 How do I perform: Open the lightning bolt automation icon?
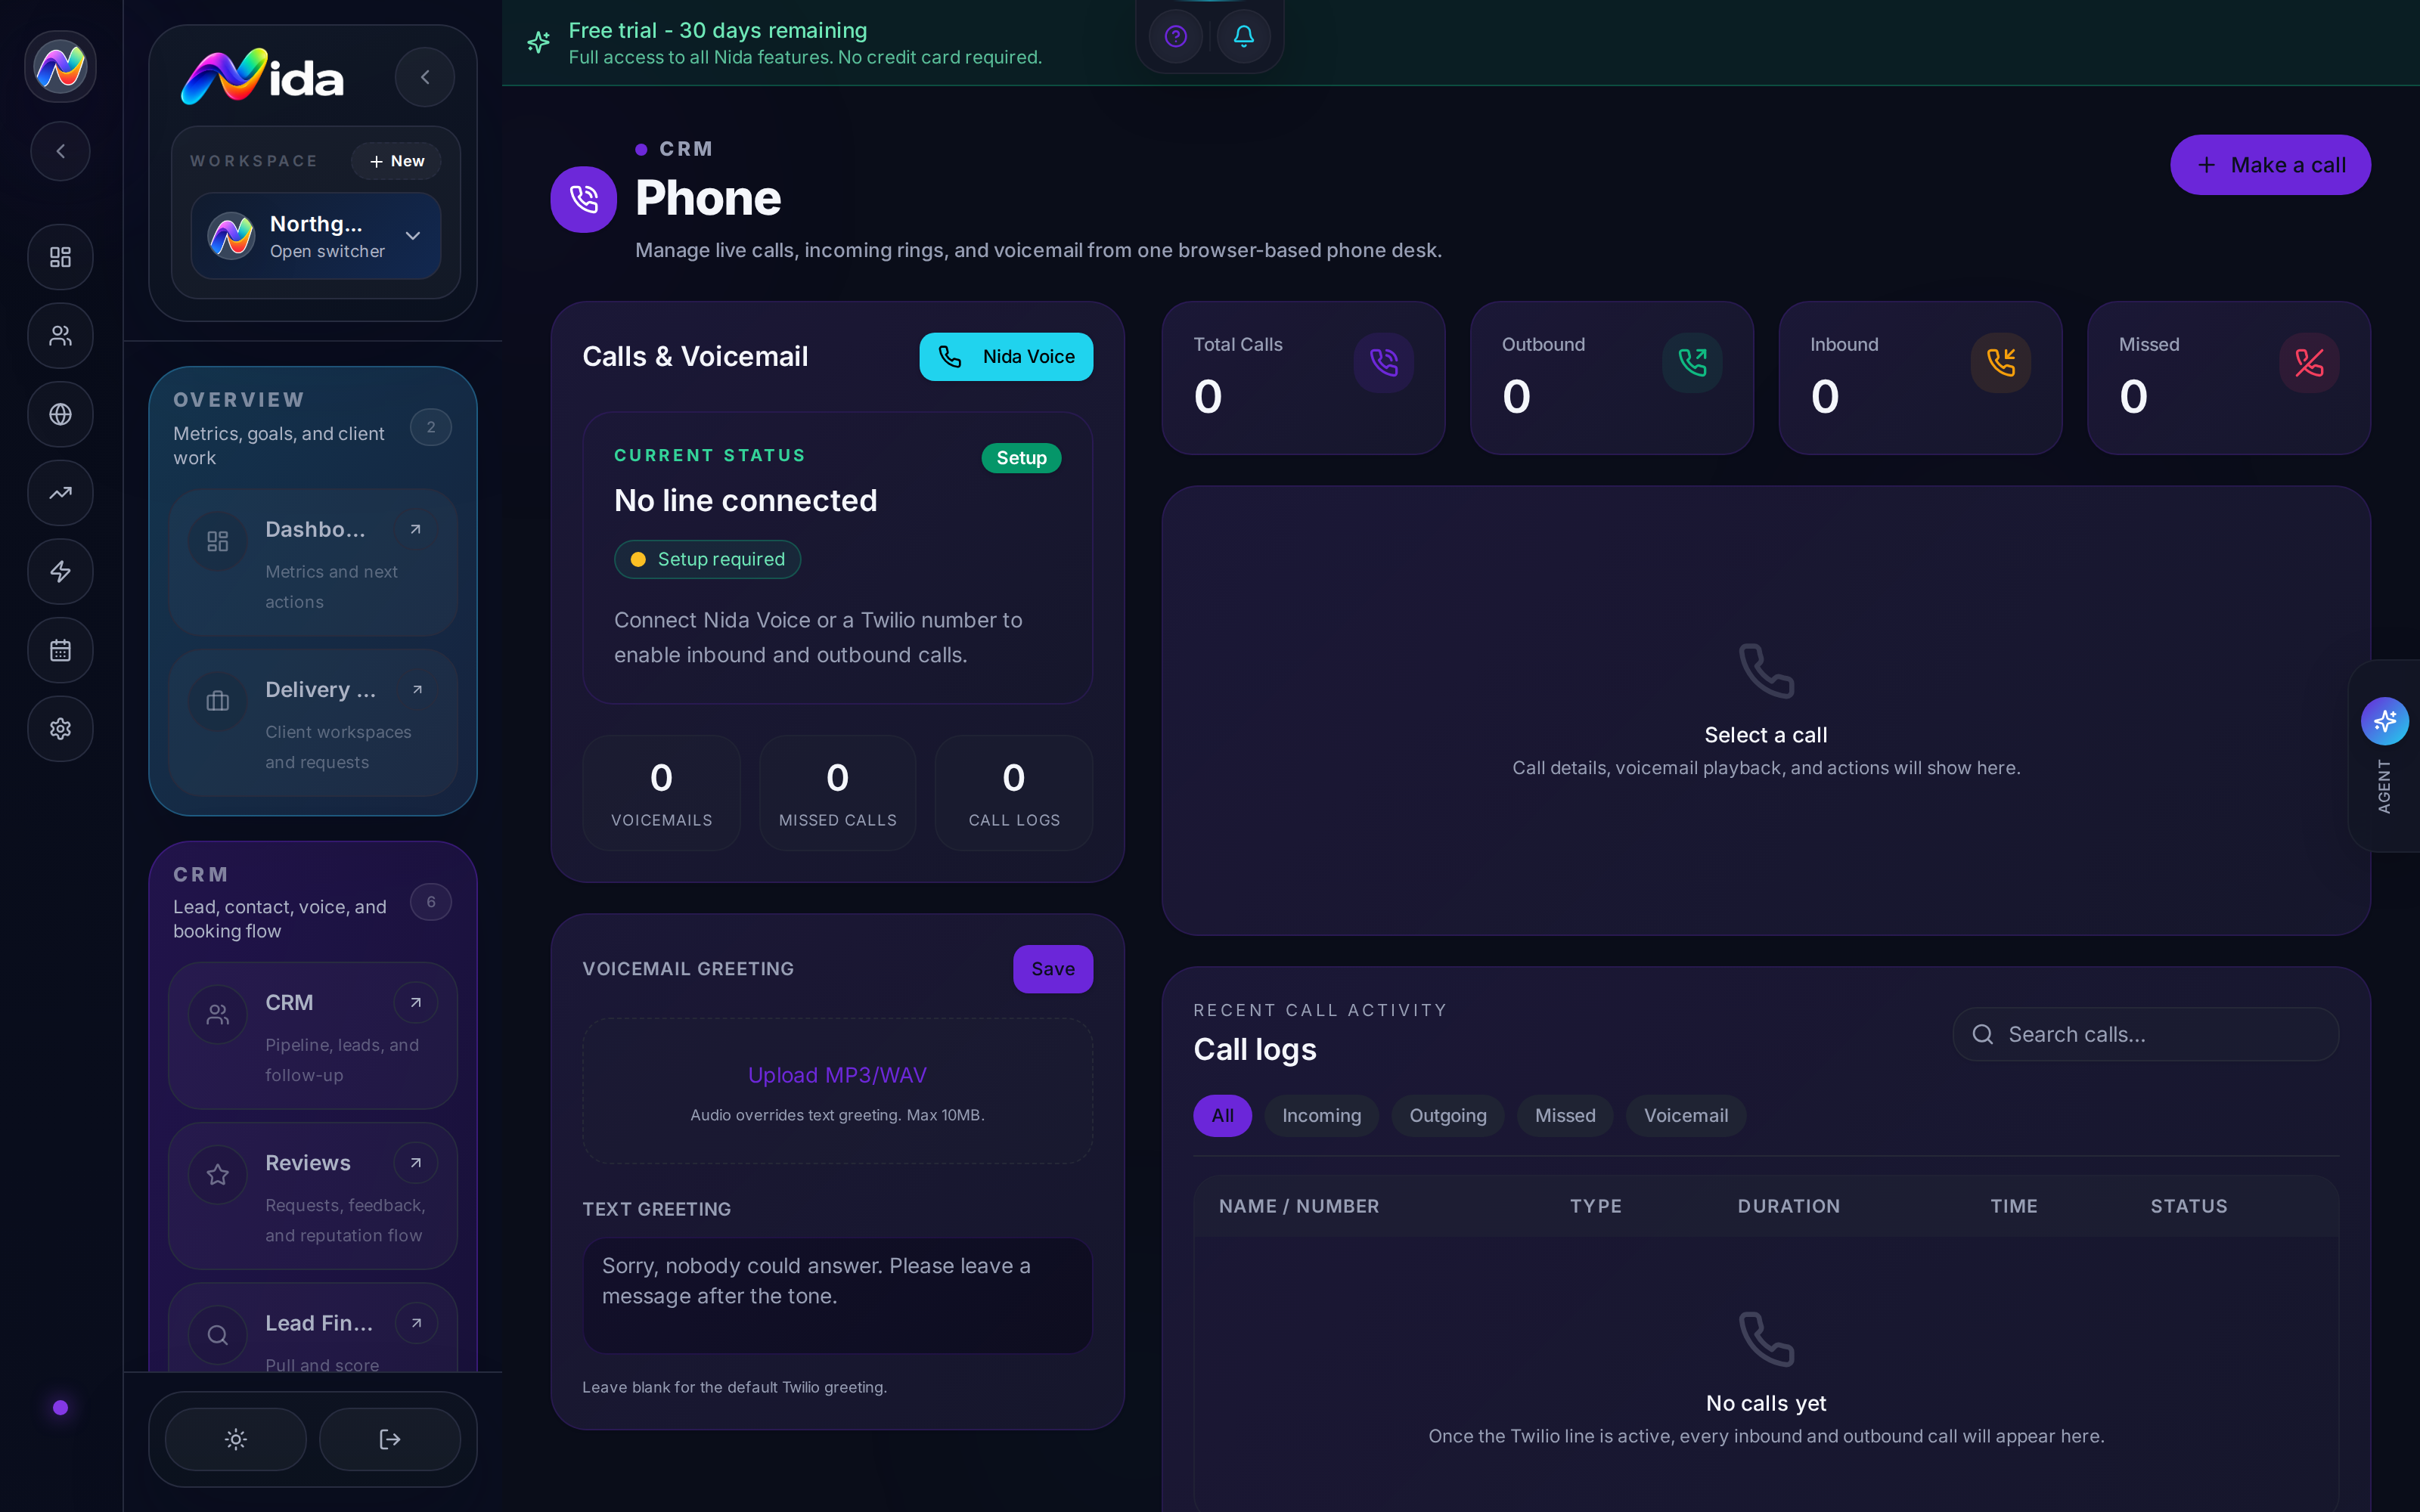[x=61, y=571]
